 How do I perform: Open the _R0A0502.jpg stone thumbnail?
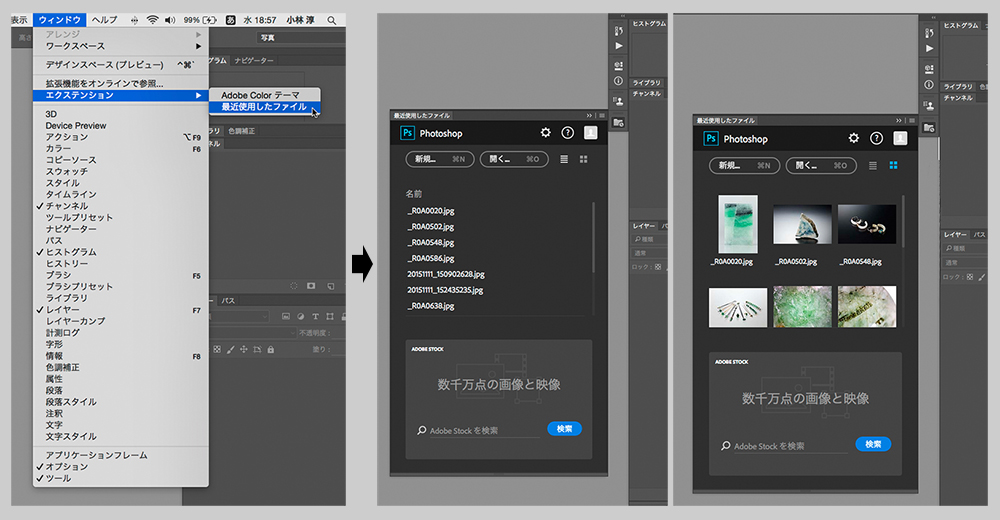[x=802, y=225]
